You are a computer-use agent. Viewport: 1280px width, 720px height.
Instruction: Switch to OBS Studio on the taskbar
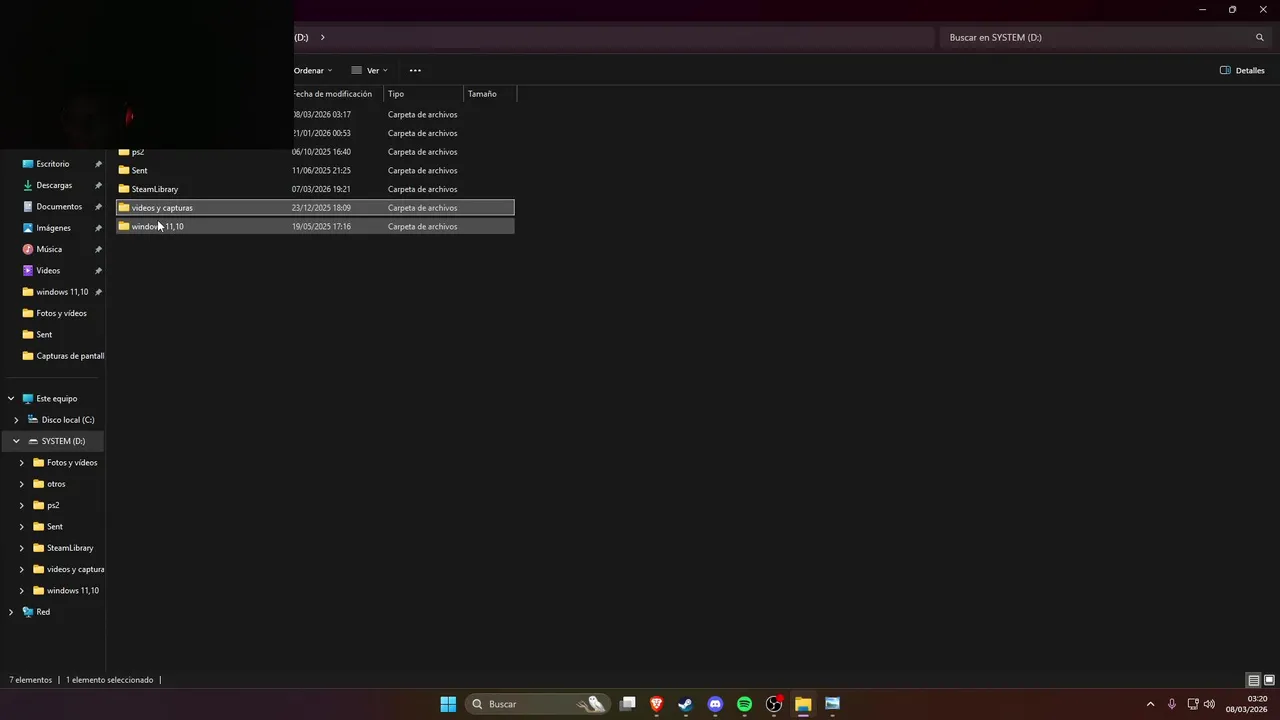773,704
